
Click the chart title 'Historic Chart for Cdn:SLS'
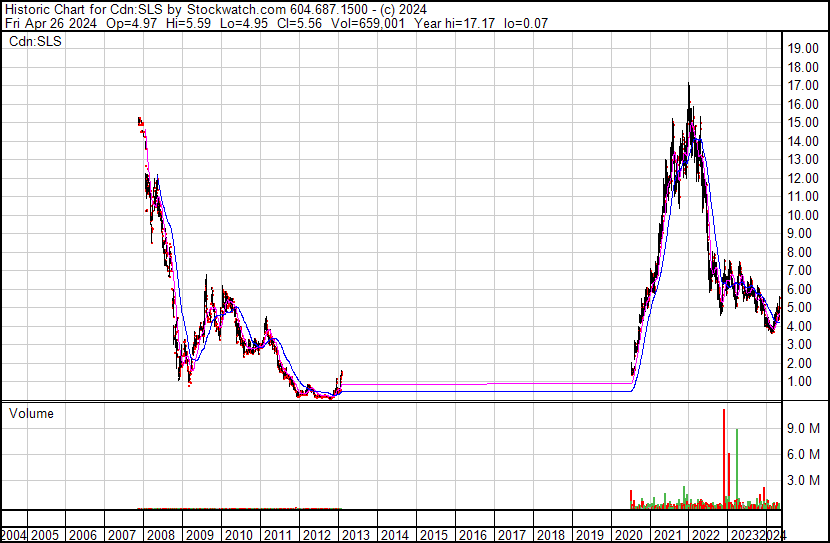coord(84,10)
